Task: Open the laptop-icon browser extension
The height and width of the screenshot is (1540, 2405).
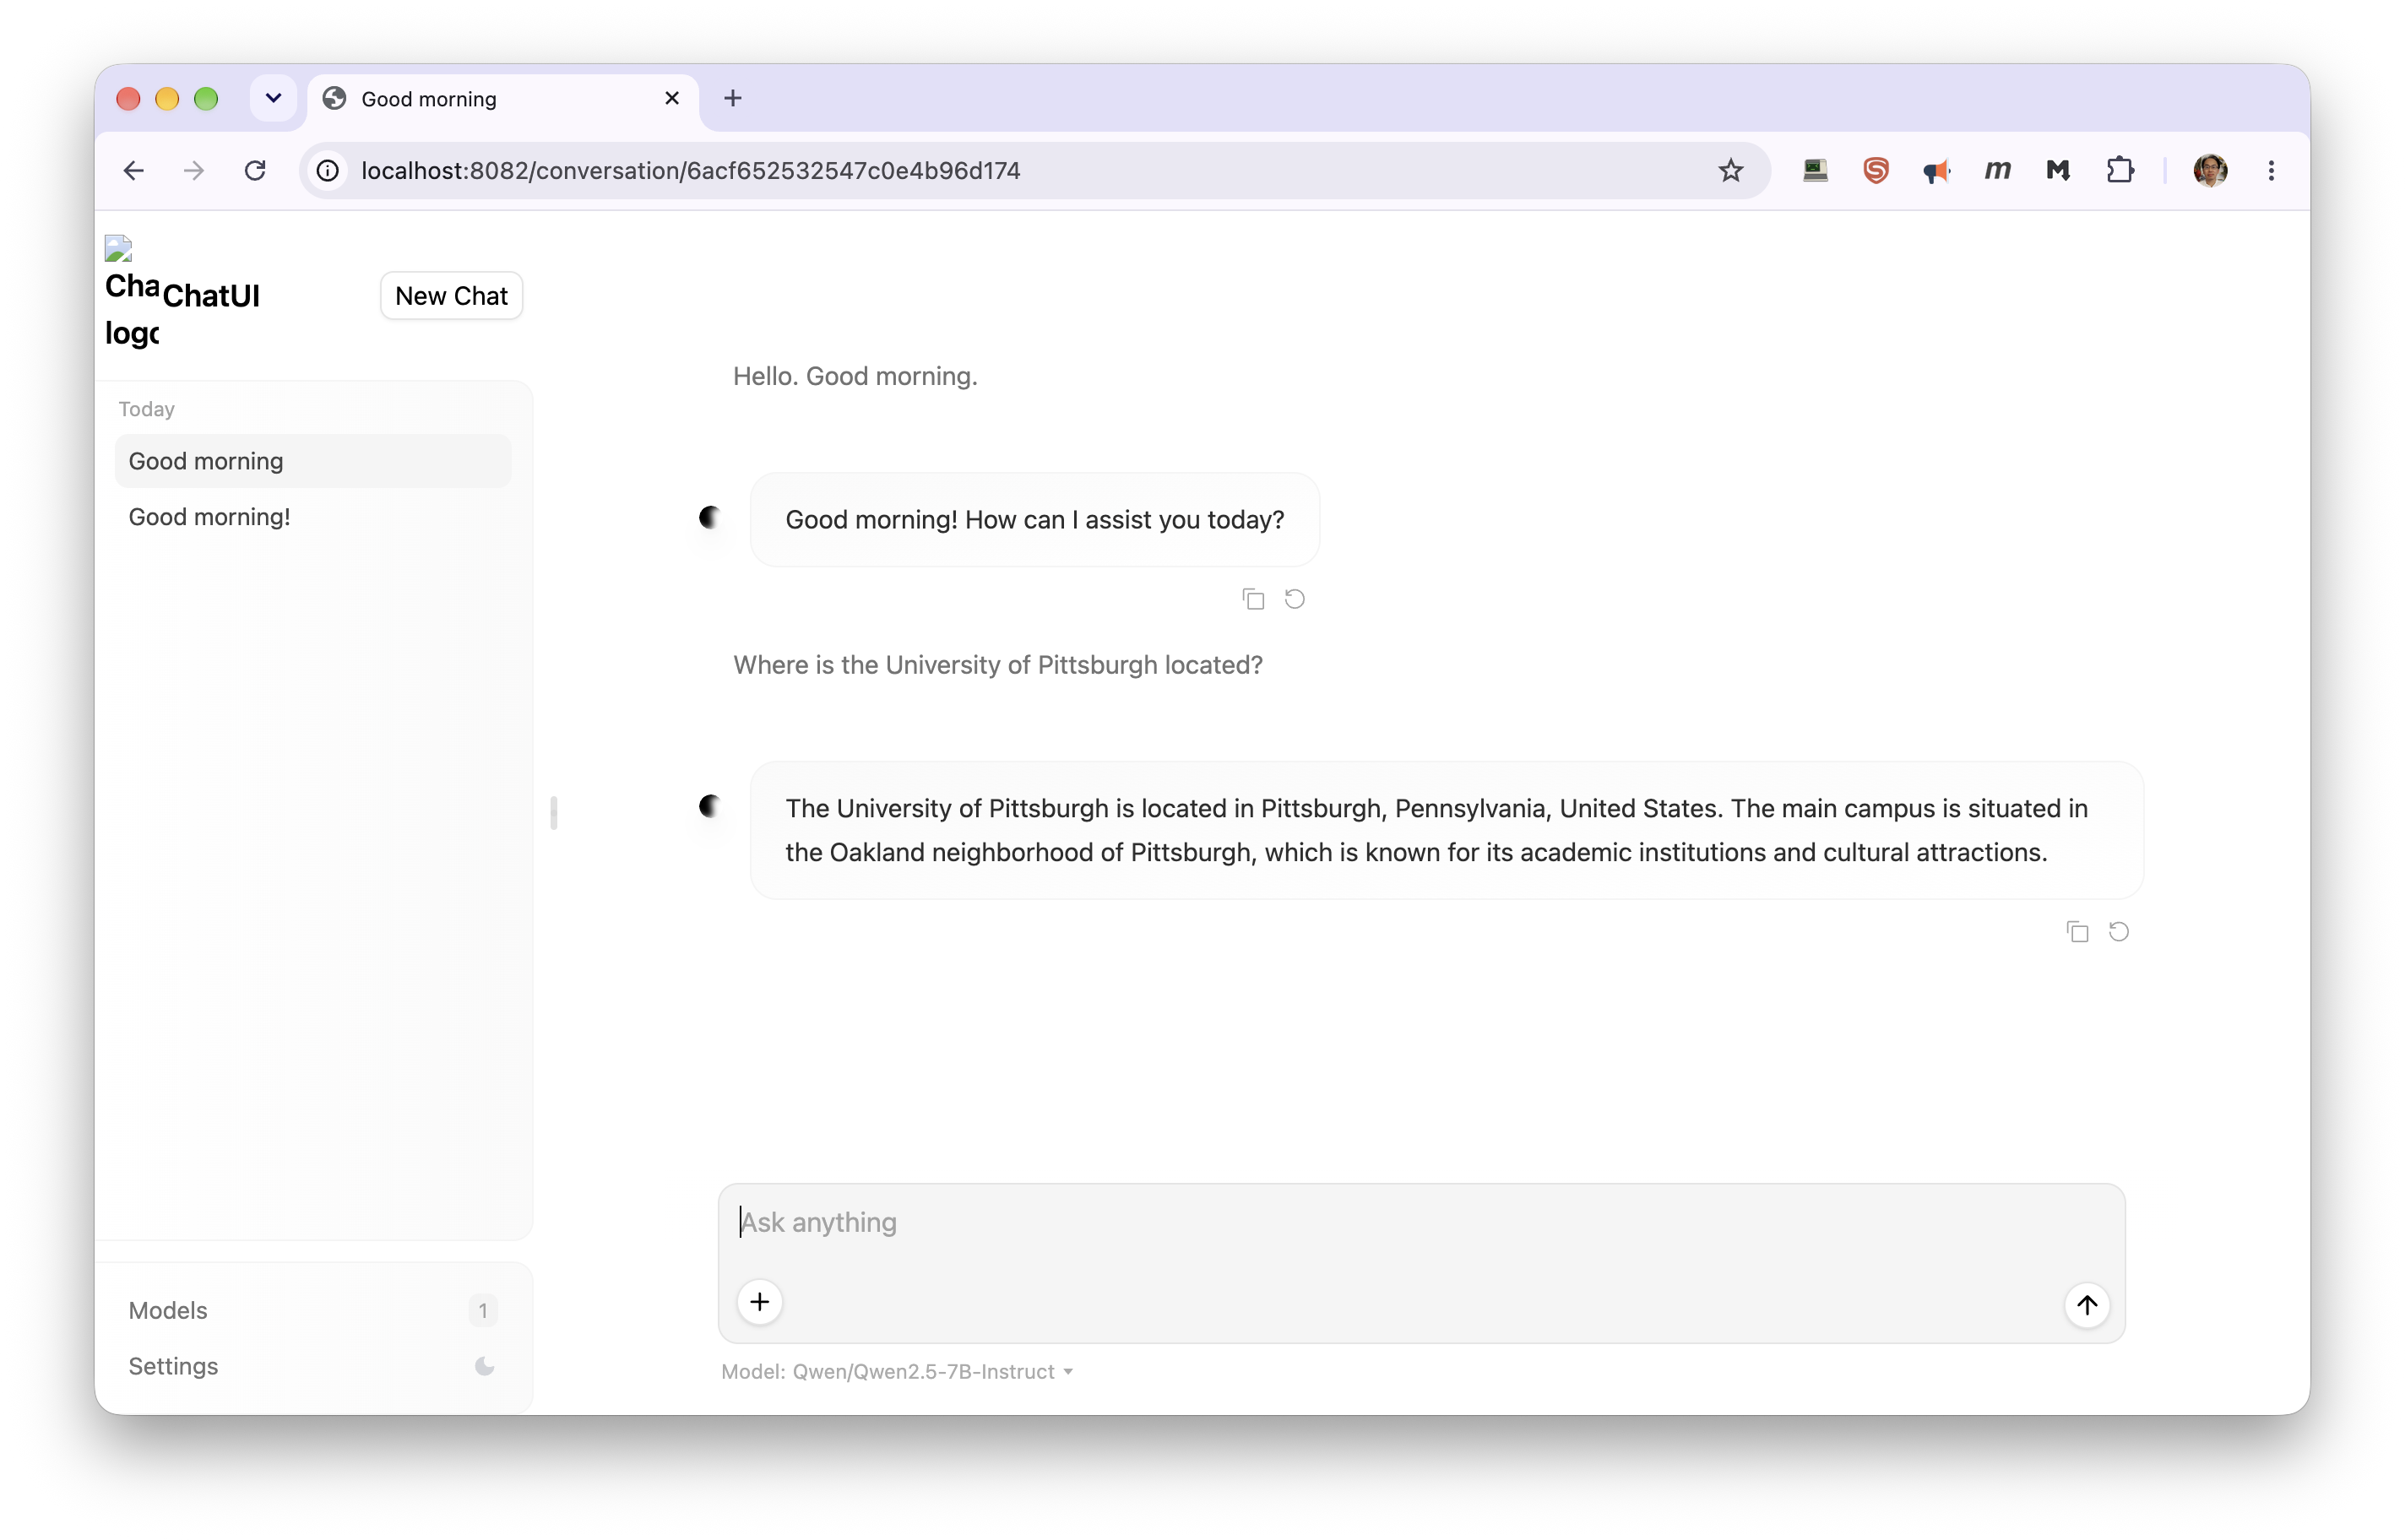Action: pos(1816,171)
